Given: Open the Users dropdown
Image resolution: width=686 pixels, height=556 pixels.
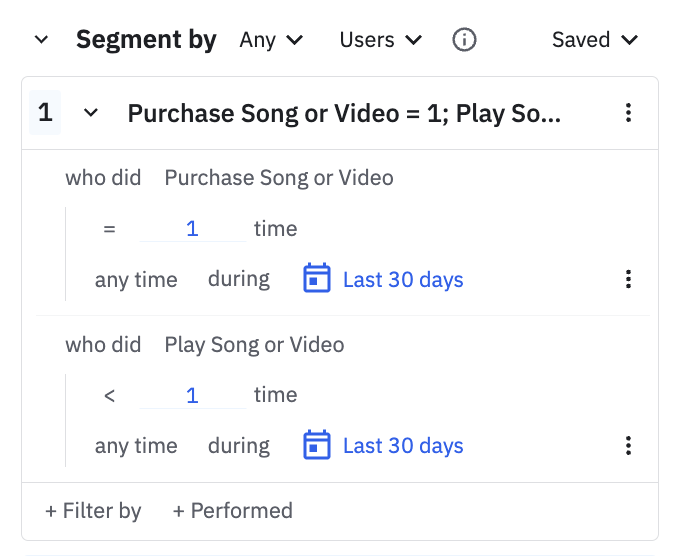Looking at the screenshot, I should tap(380, 40).
